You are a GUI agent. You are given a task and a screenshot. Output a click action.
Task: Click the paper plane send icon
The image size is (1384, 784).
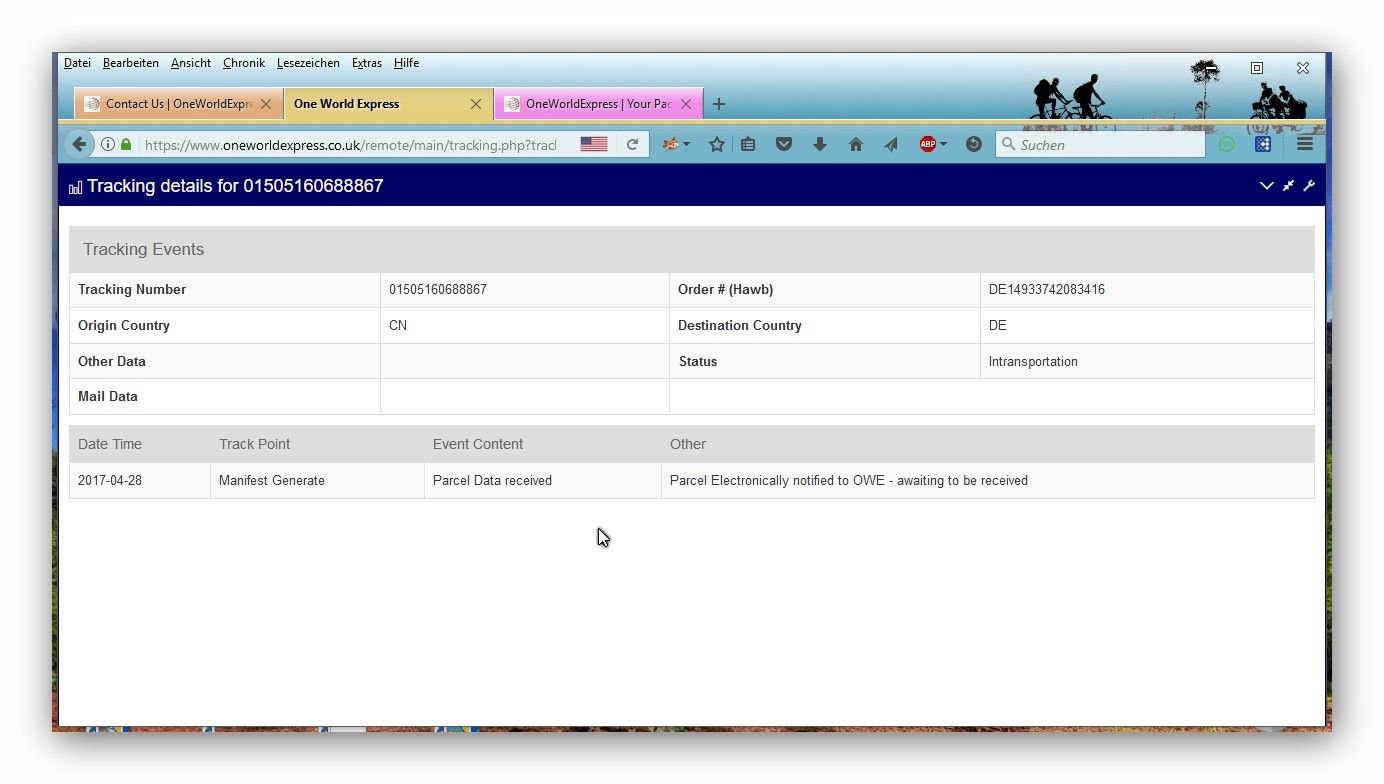[x=891, y=144]
